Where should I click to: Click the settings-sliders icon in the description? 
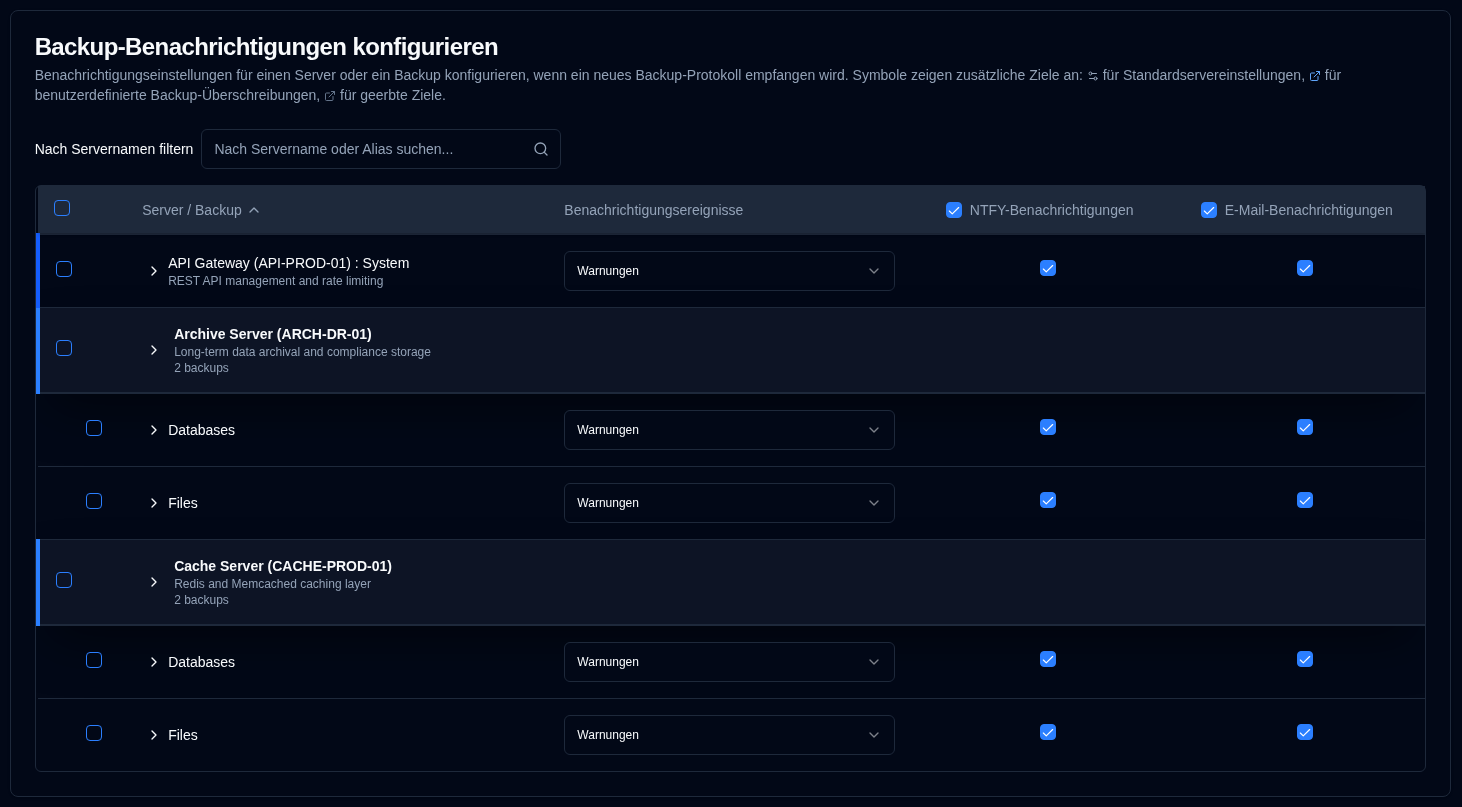(x=1093, y=76)
